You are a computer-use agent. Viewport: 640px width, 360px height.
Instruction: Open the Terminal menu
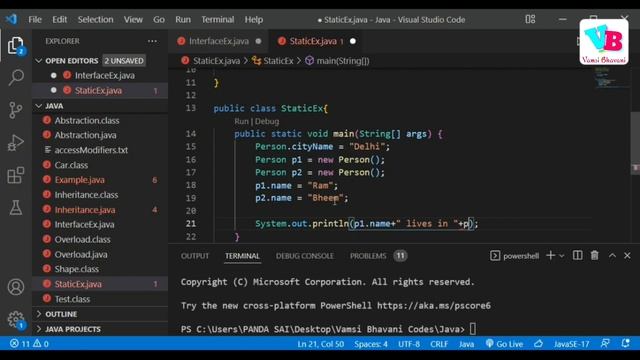click(218, 19)
